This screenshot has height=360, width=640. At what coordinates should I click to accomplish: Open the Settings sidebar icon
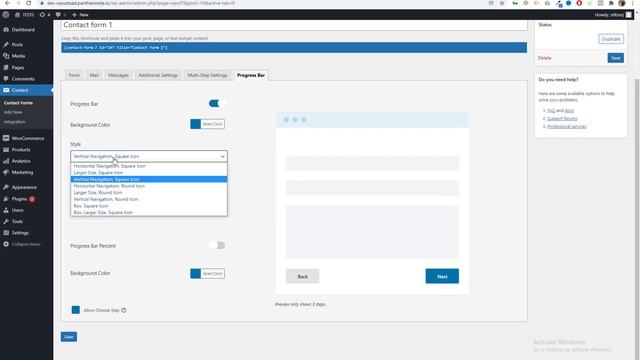[6, 233]
